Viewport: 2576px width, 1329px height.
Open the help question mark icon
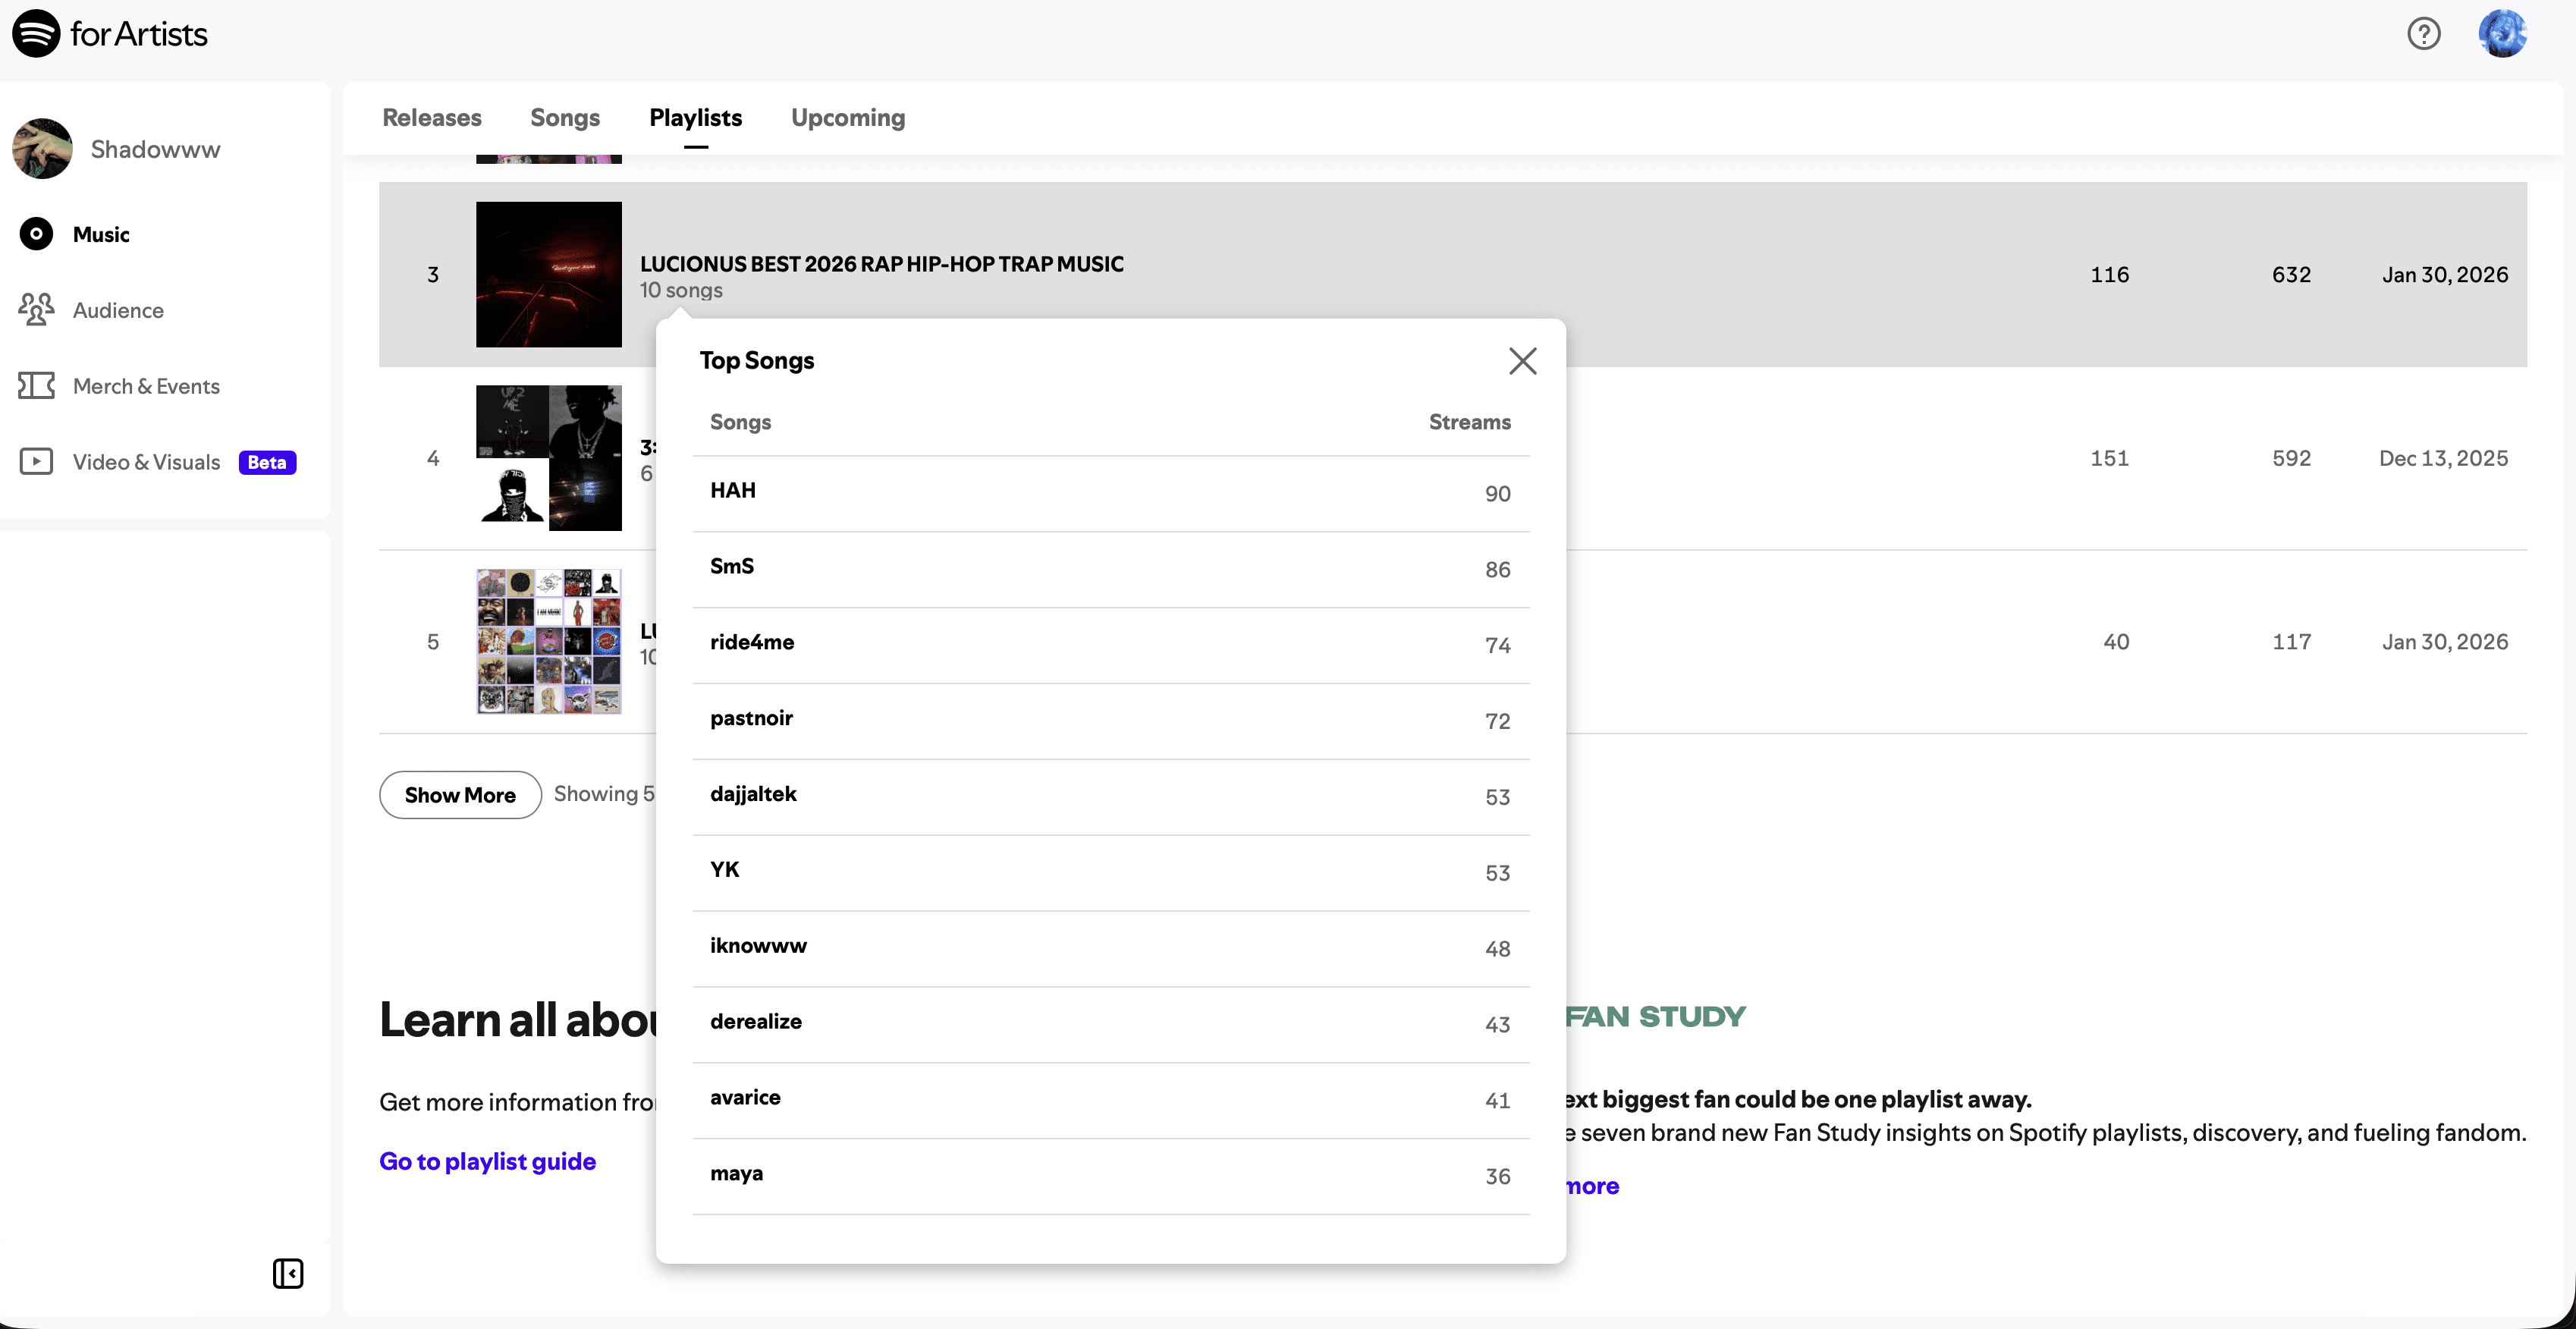[x=2423, y=34]
